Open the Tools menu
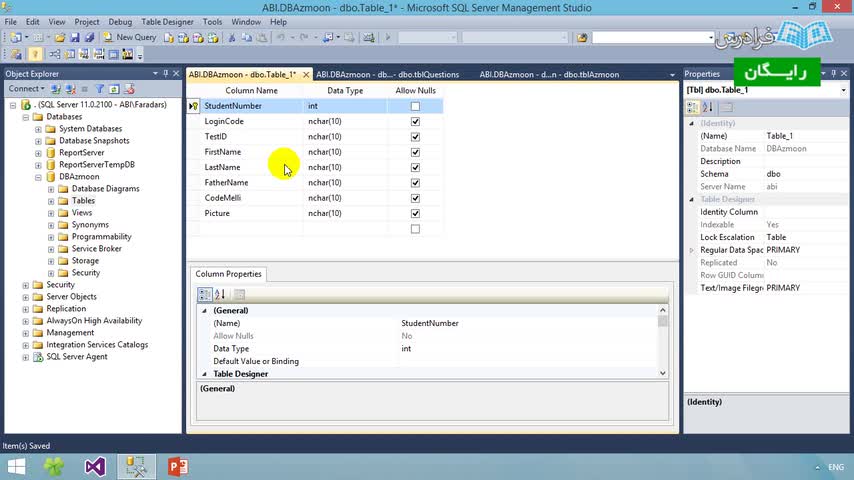The height and width of the screenshot is (480, 854). tap(212, 22)
